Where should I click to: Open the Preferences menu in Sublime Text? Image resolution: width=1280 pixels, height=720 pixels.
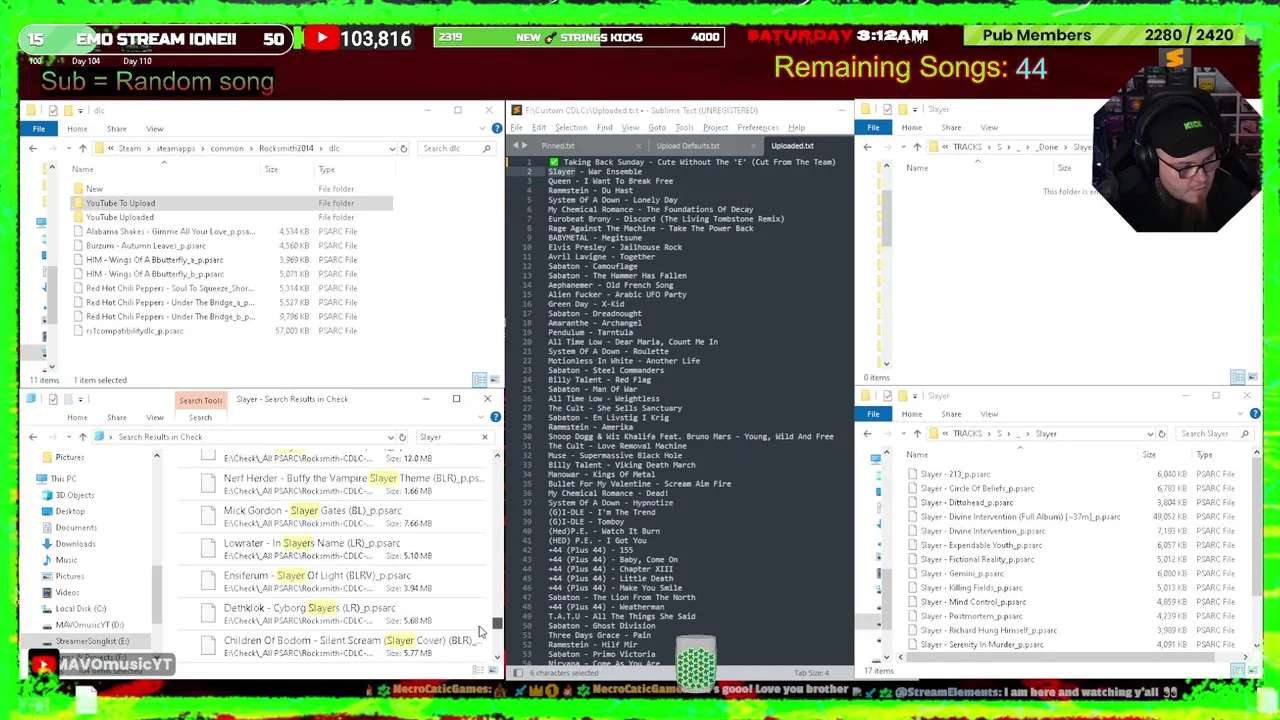click(758, 127)
